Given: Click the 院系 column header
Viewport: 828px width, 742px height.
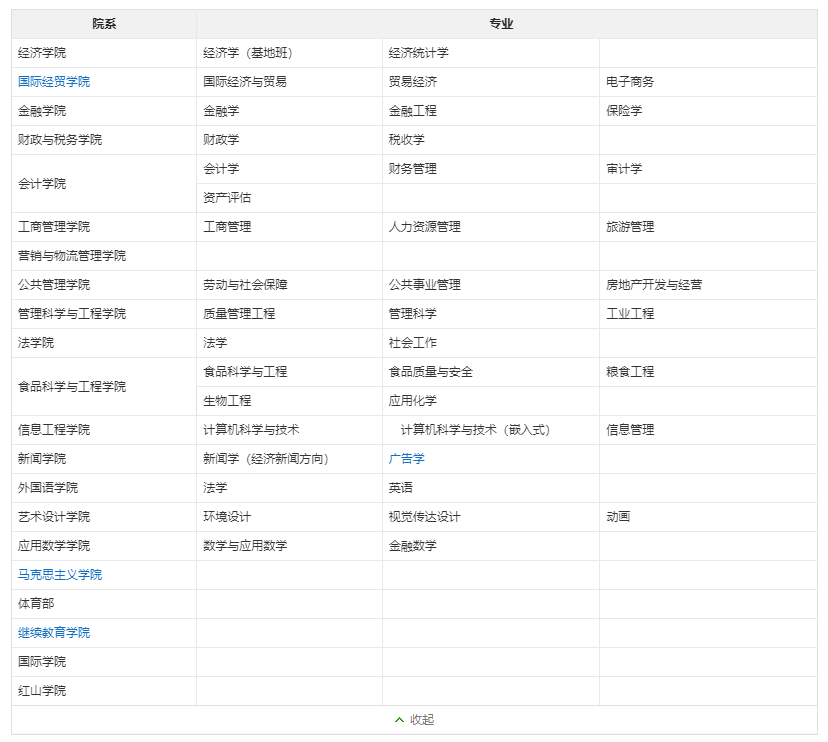Looking at the screenshot, I should click(104, 24).
